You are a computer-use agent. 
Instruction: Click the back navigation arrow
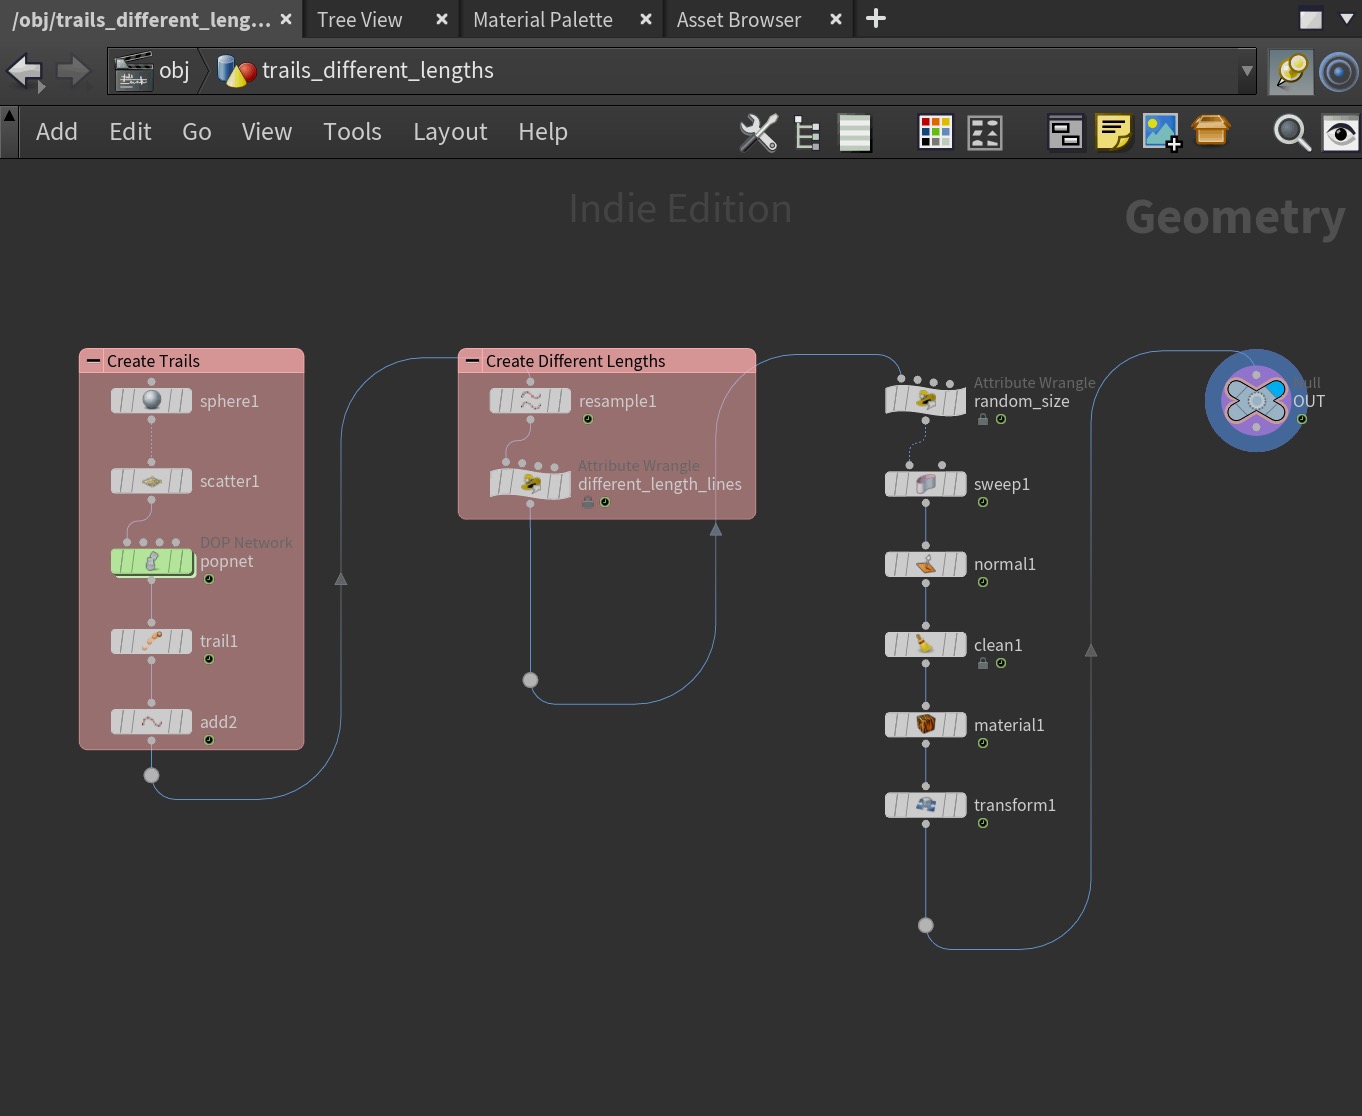[x=24, y=71]
